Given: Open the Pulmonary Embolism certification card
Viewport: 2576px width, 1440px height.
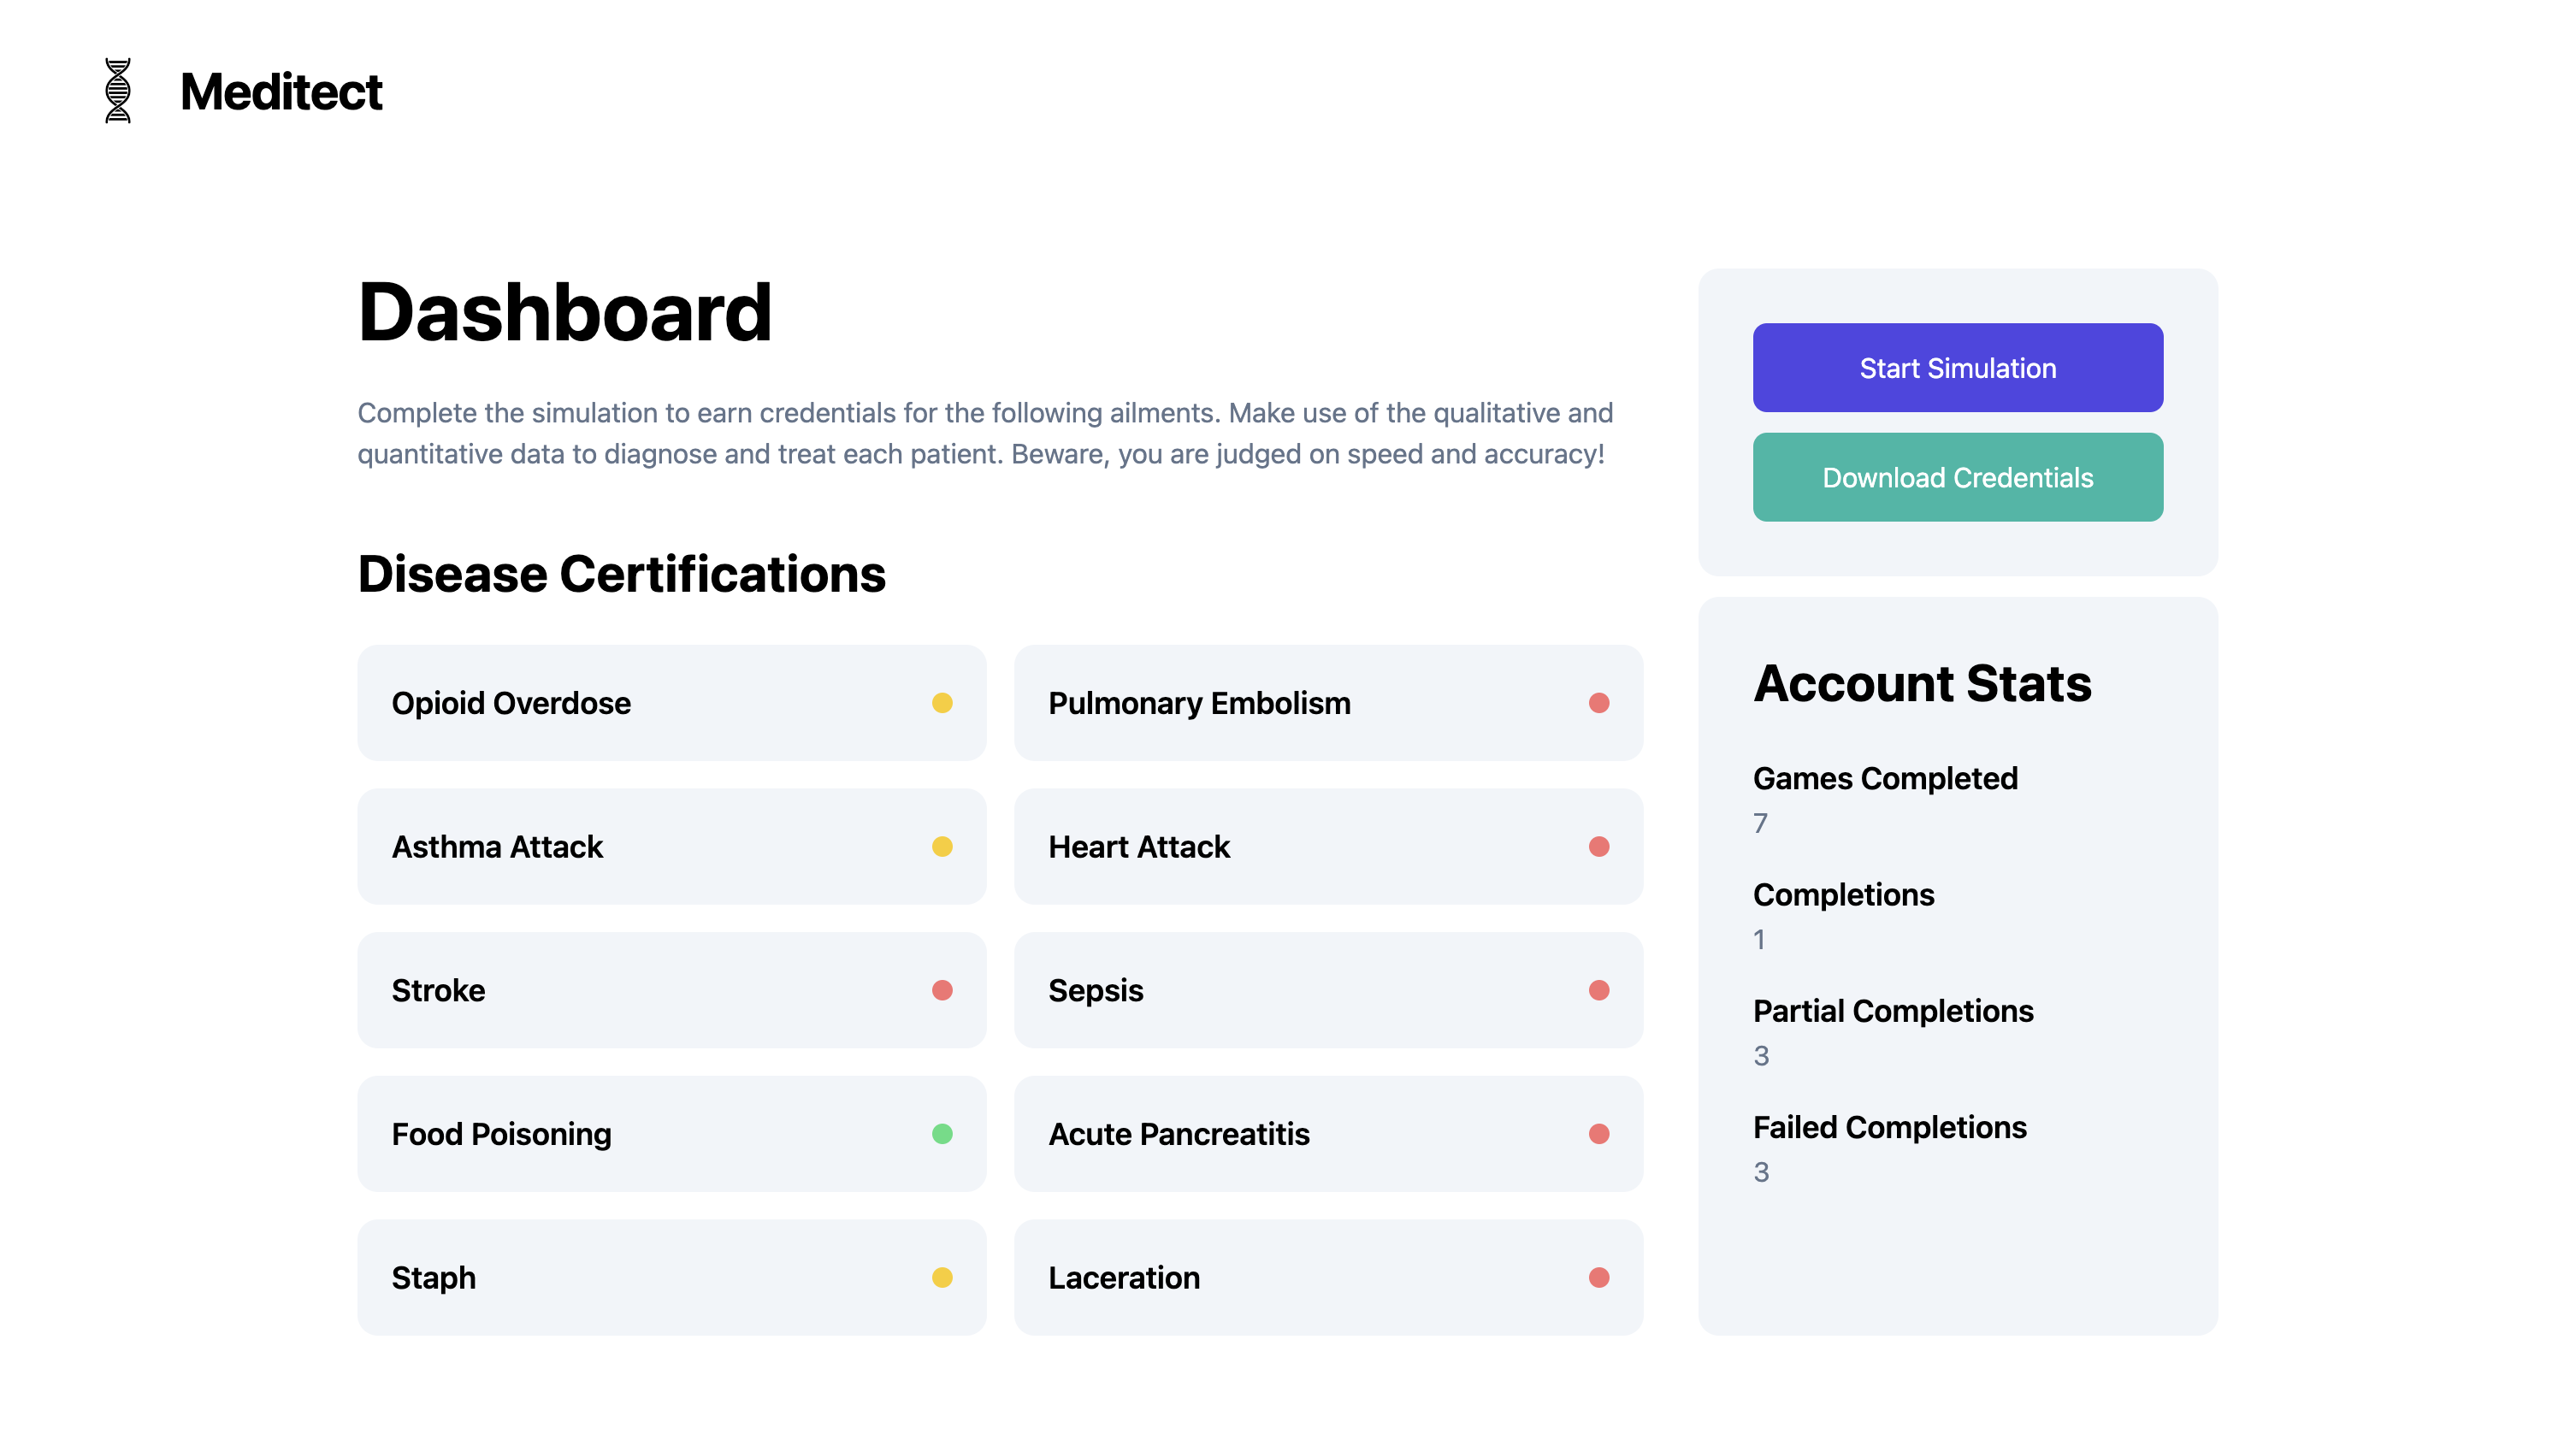Looking at the screenshot, I should (1328, 703).
